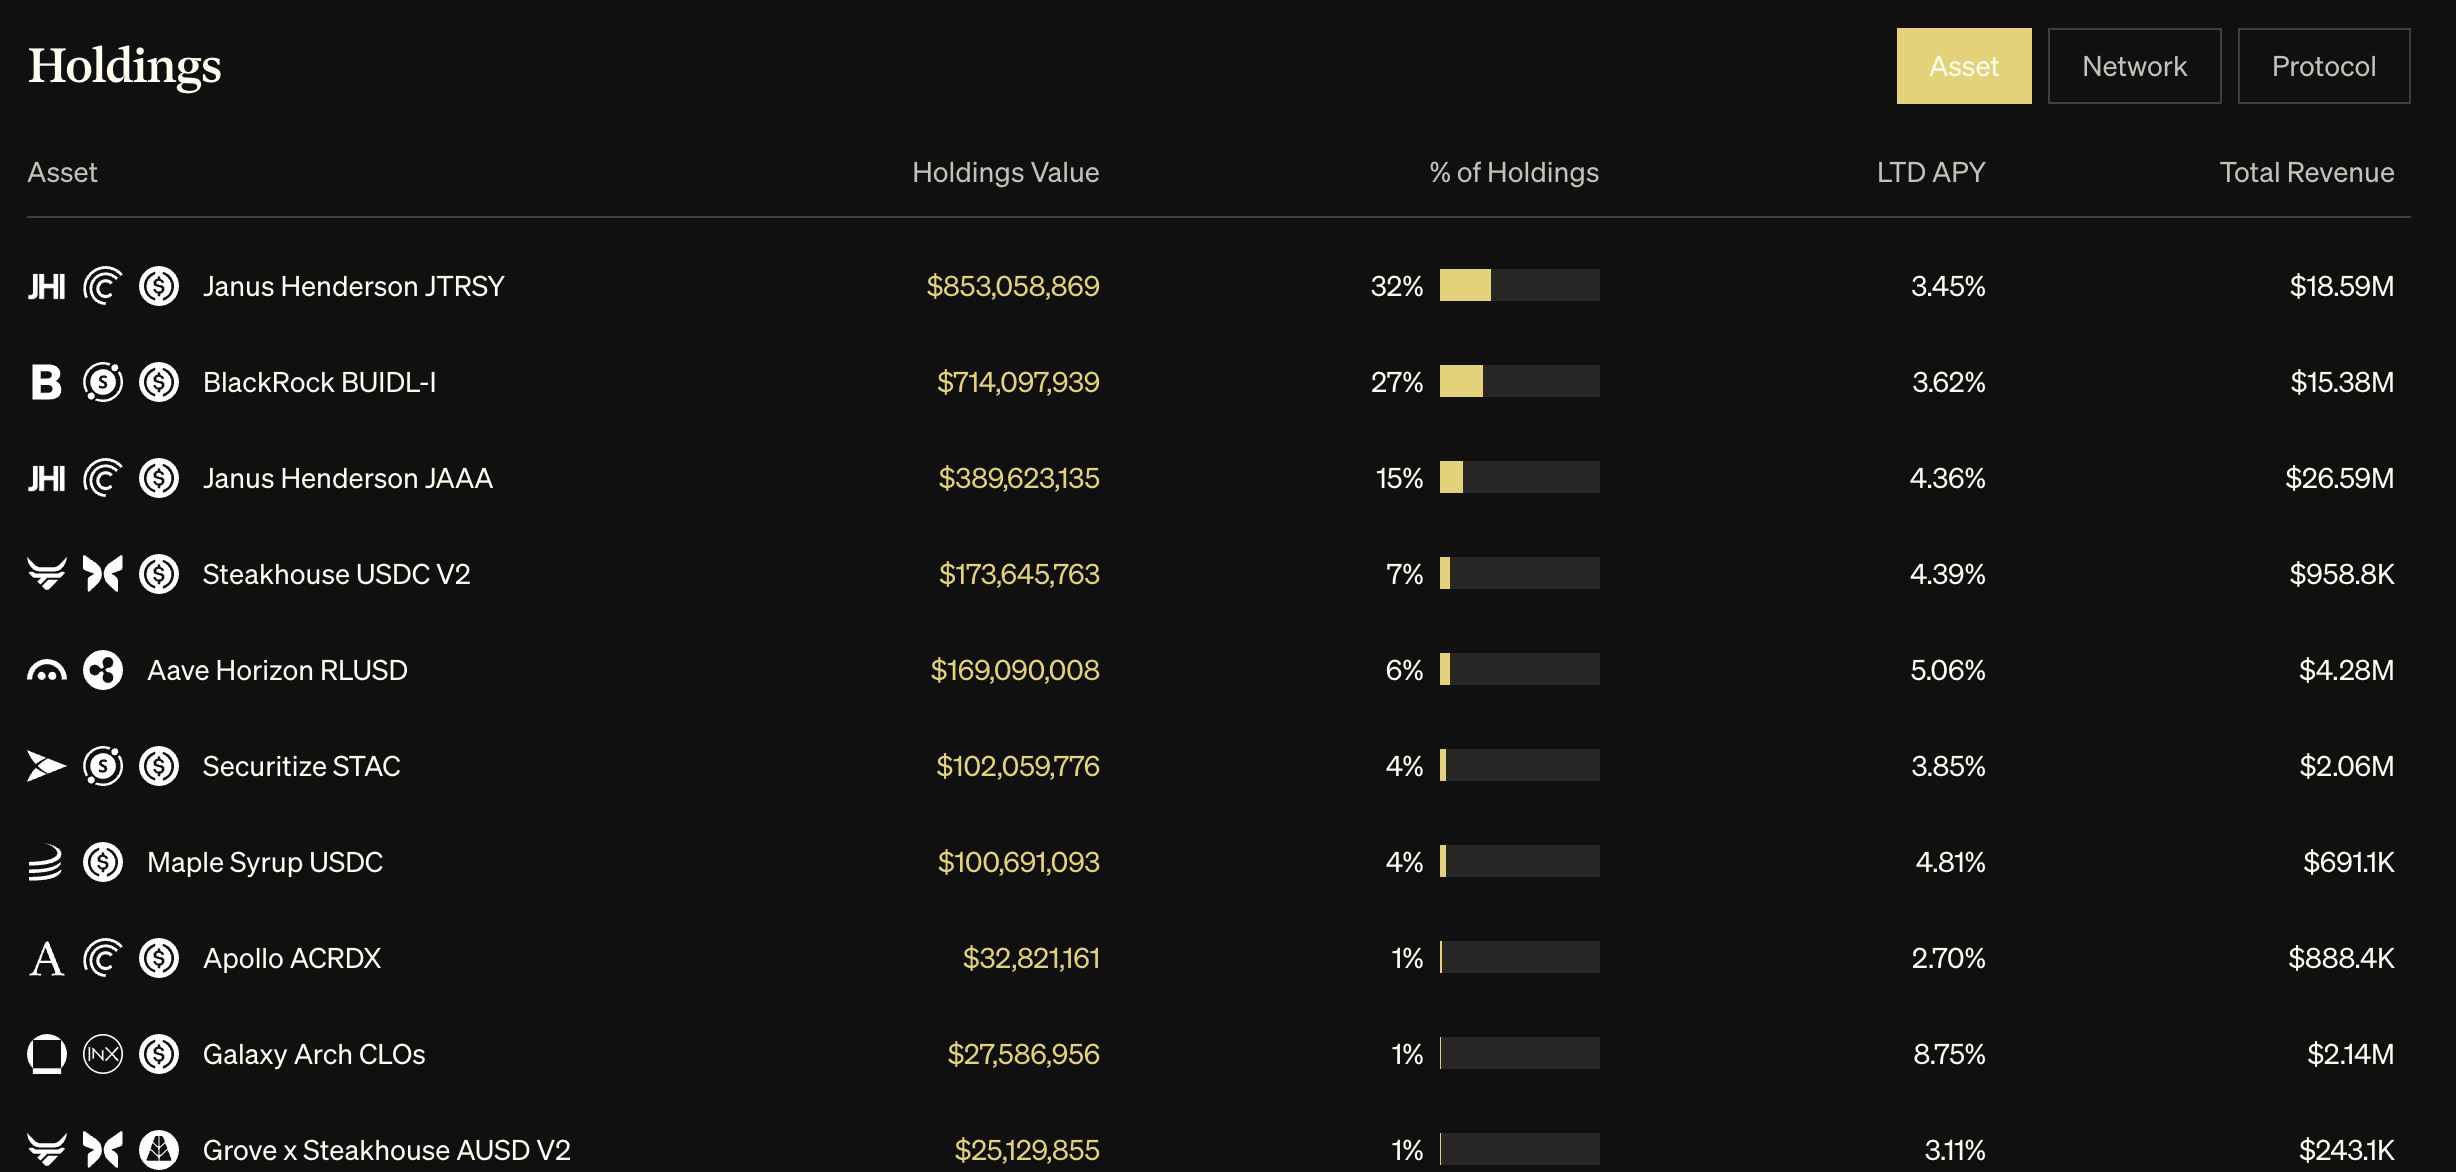Click the RLUSD token icon beside Aave Horizon
The image size is (2456, 1172).
pos(103,670)
